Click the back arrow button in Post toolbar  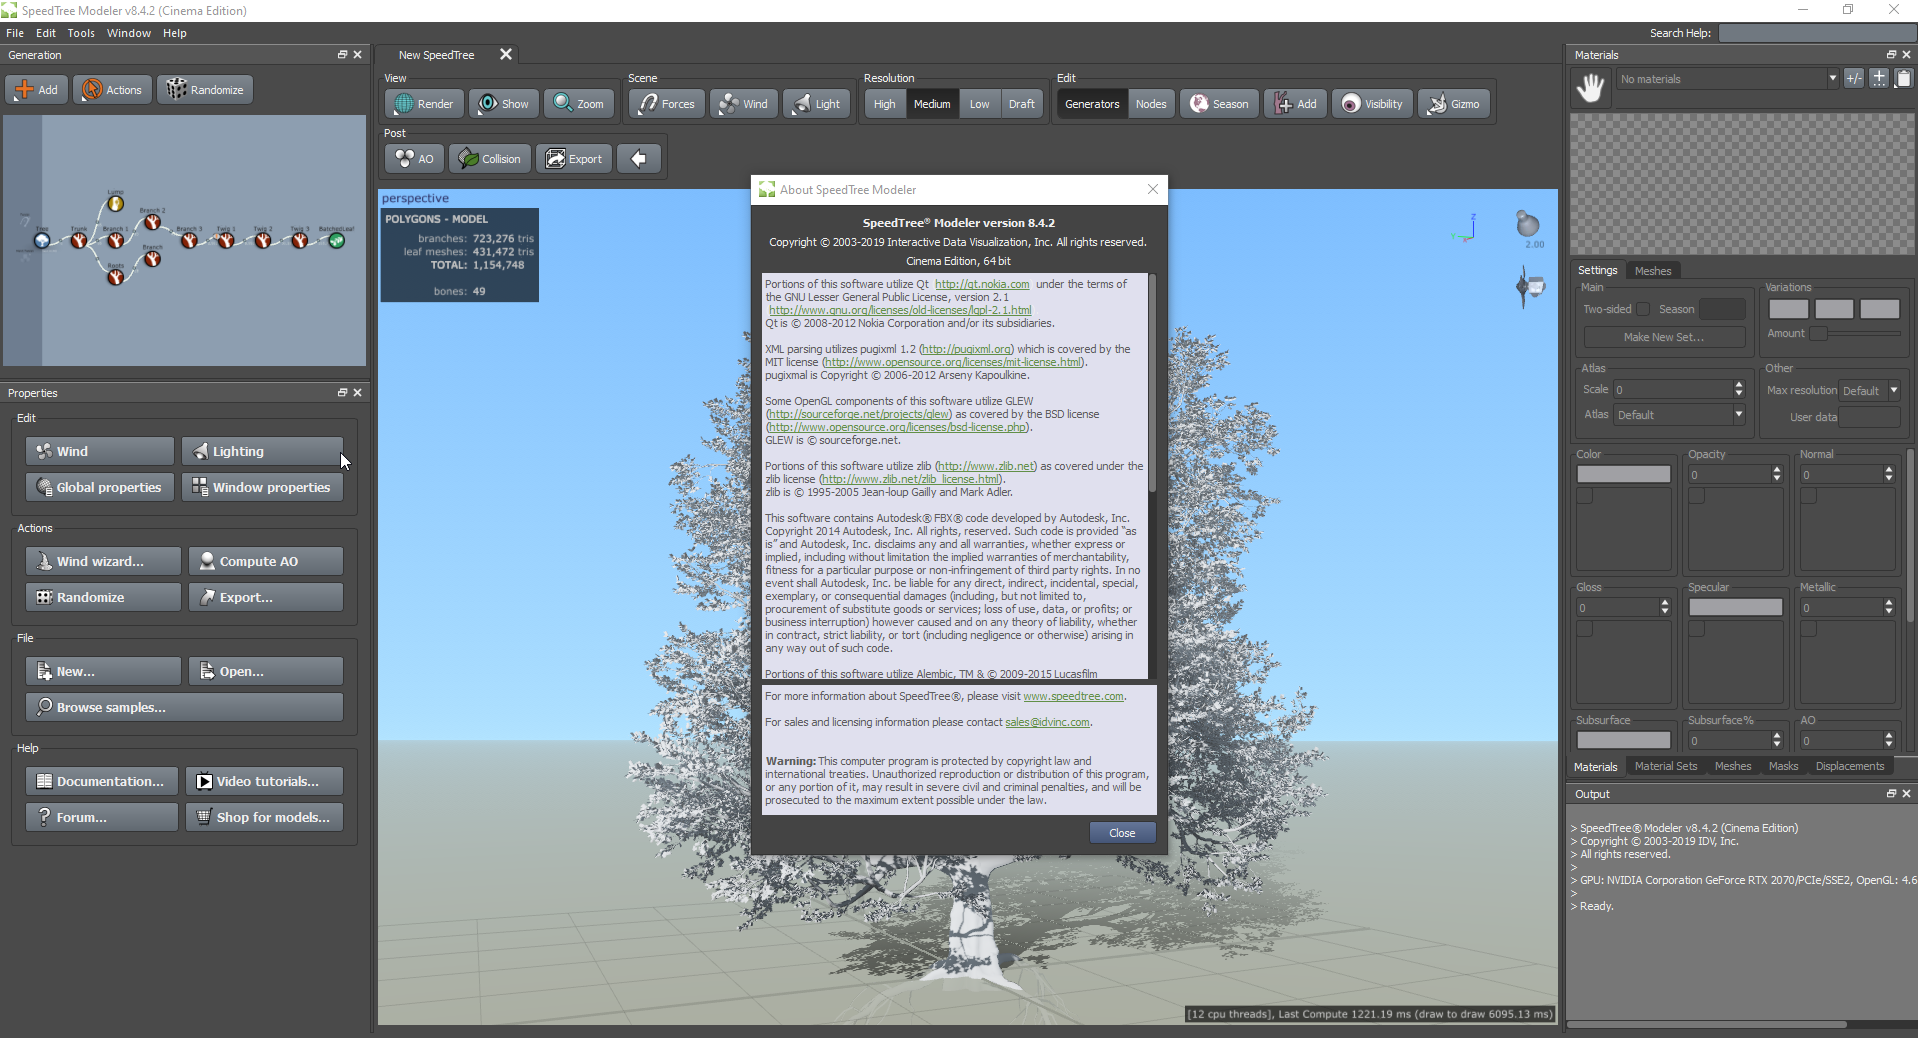639,159
